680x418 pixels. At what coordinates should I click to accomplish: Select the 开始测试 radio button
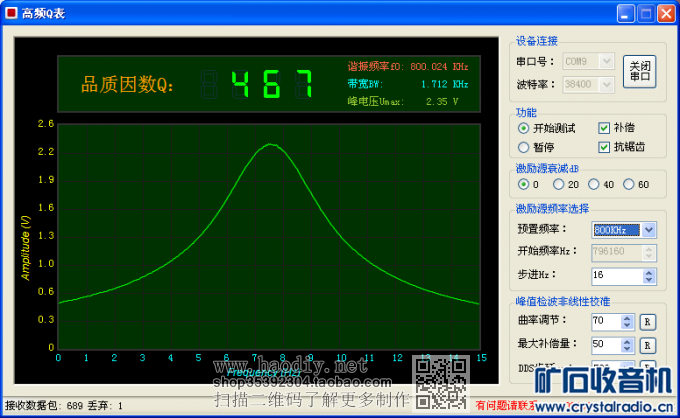(524, 128)
